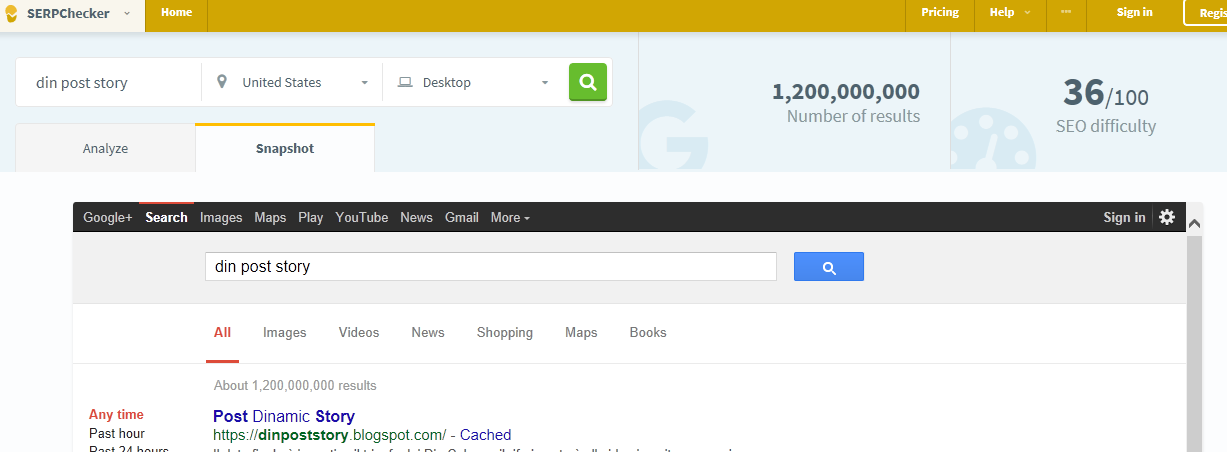Switch to Maps results tab
This screenshot has width=1227, height=452.
581,332
